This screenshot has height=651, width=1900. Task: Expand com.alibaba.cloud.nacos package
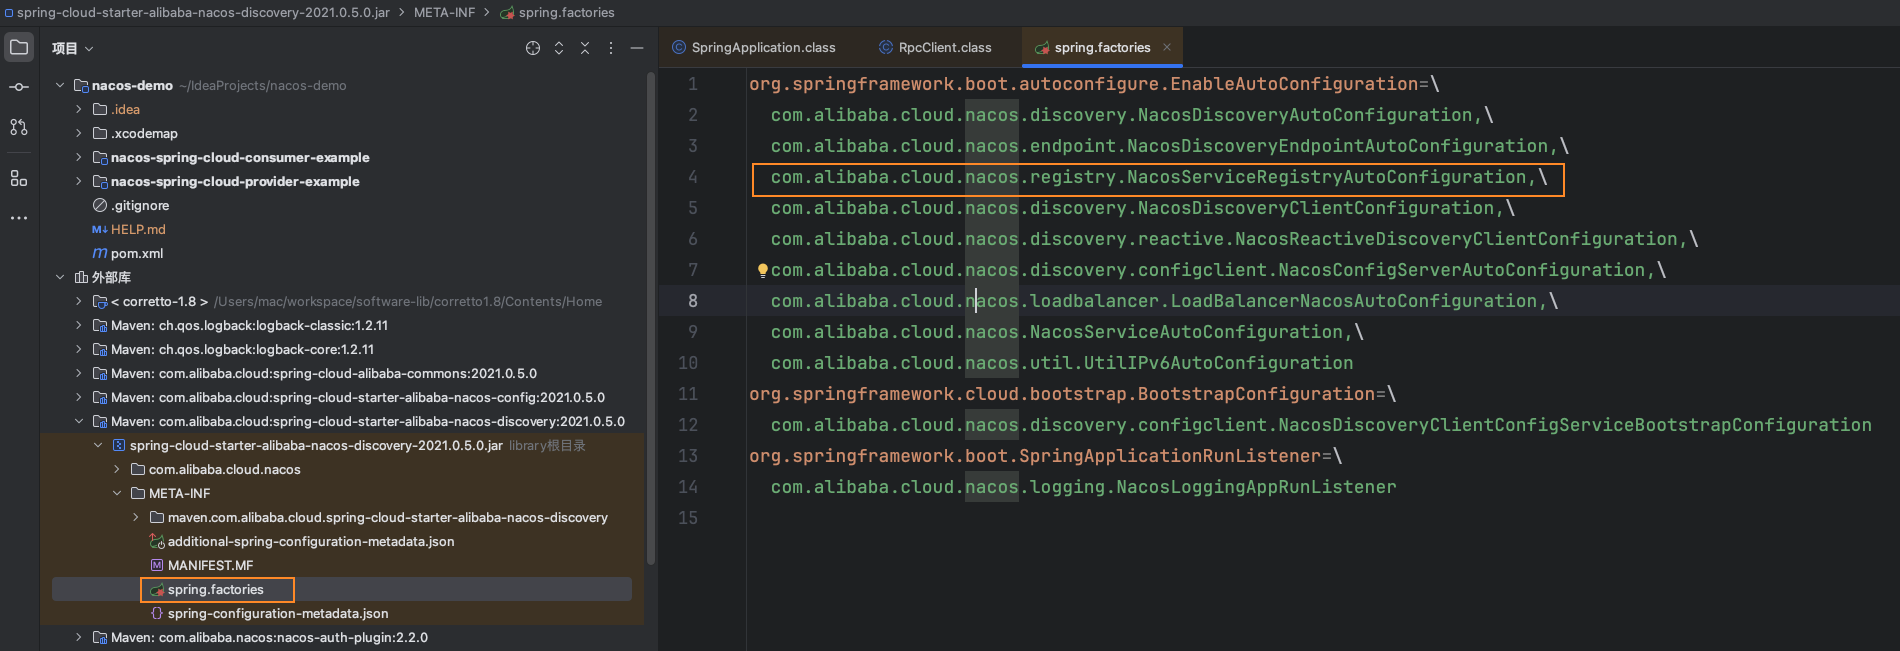coord(117,469)
